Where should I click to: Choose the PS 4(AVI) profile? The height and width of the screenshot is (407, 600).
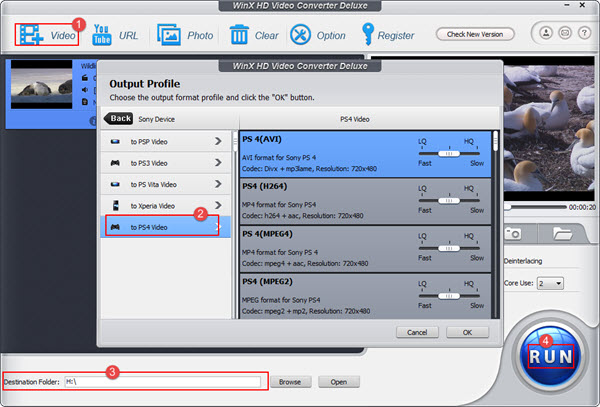point(365,154)
